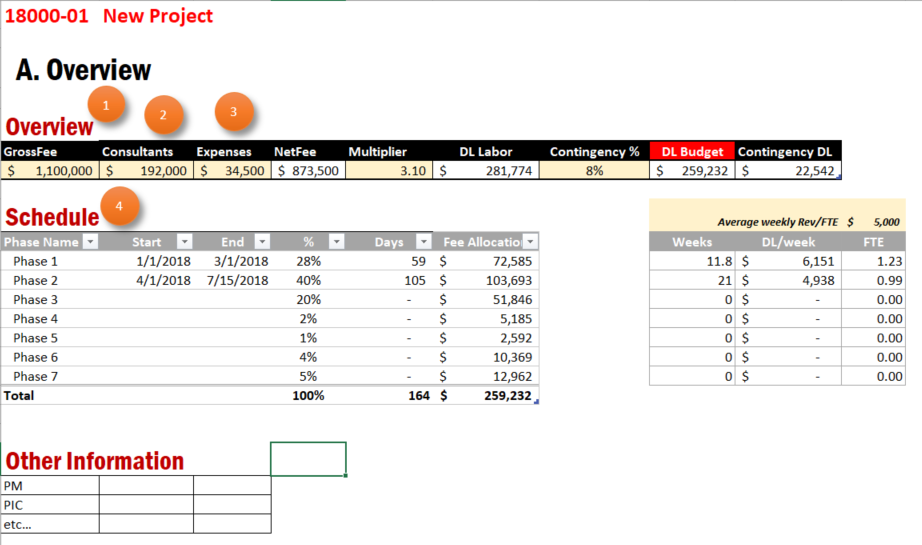This screenshot has height=545, width=922.
Task: Select the Total fee 259,232 cell
Action: pos(486,396)
